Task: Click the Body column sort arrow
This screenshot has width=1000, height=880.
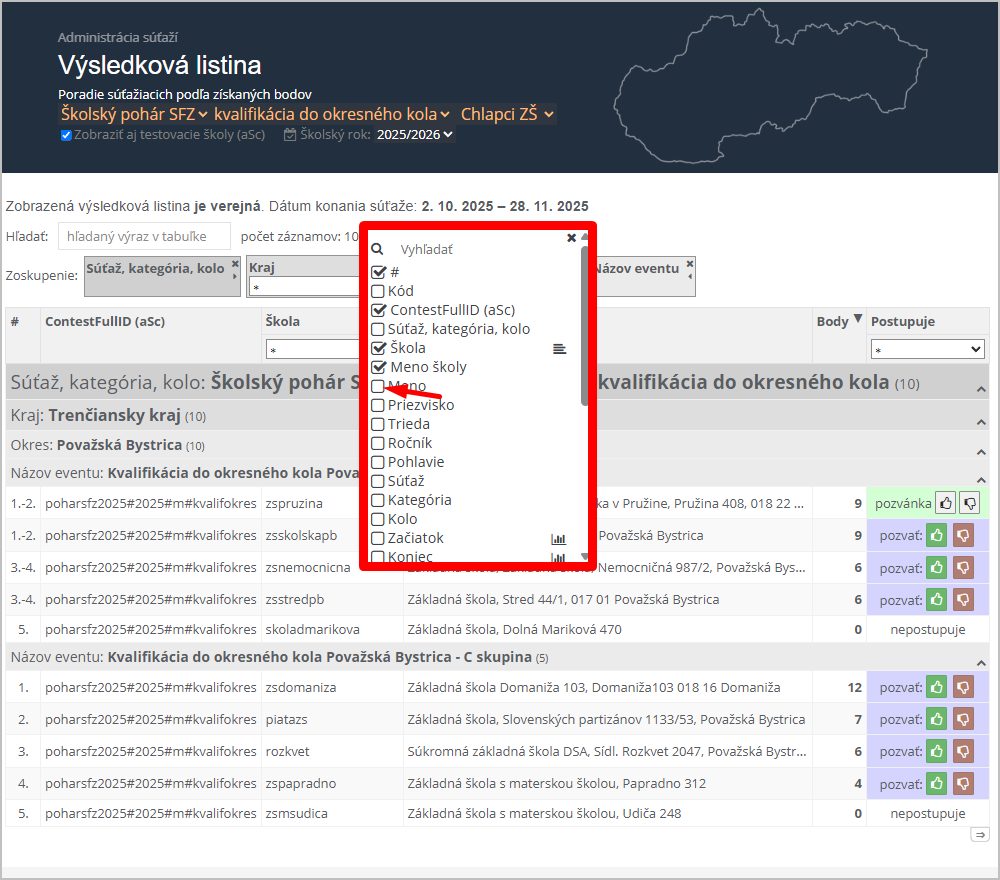Action: (857, 321)
